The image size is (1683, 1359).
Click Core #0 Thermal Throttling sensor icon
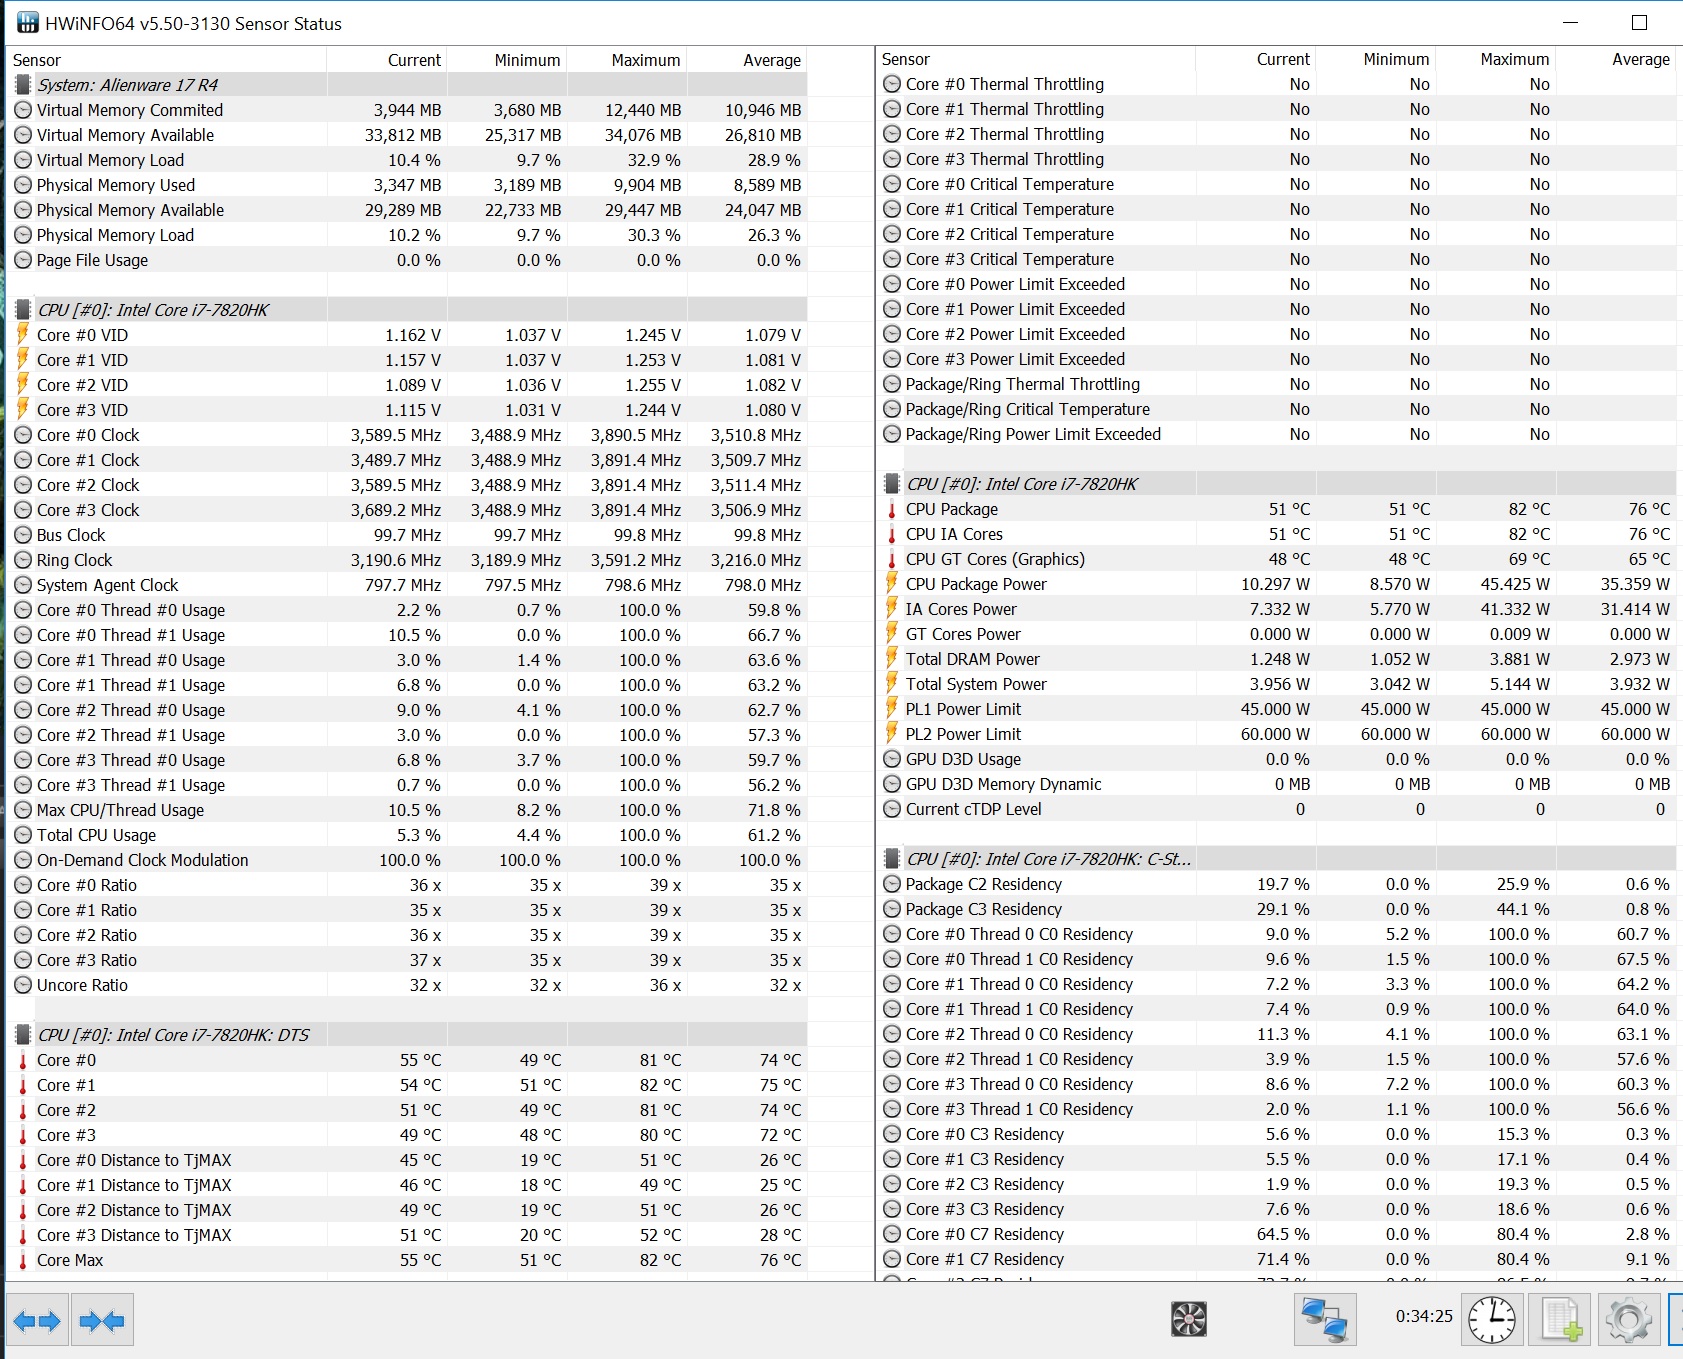point(892,84)
